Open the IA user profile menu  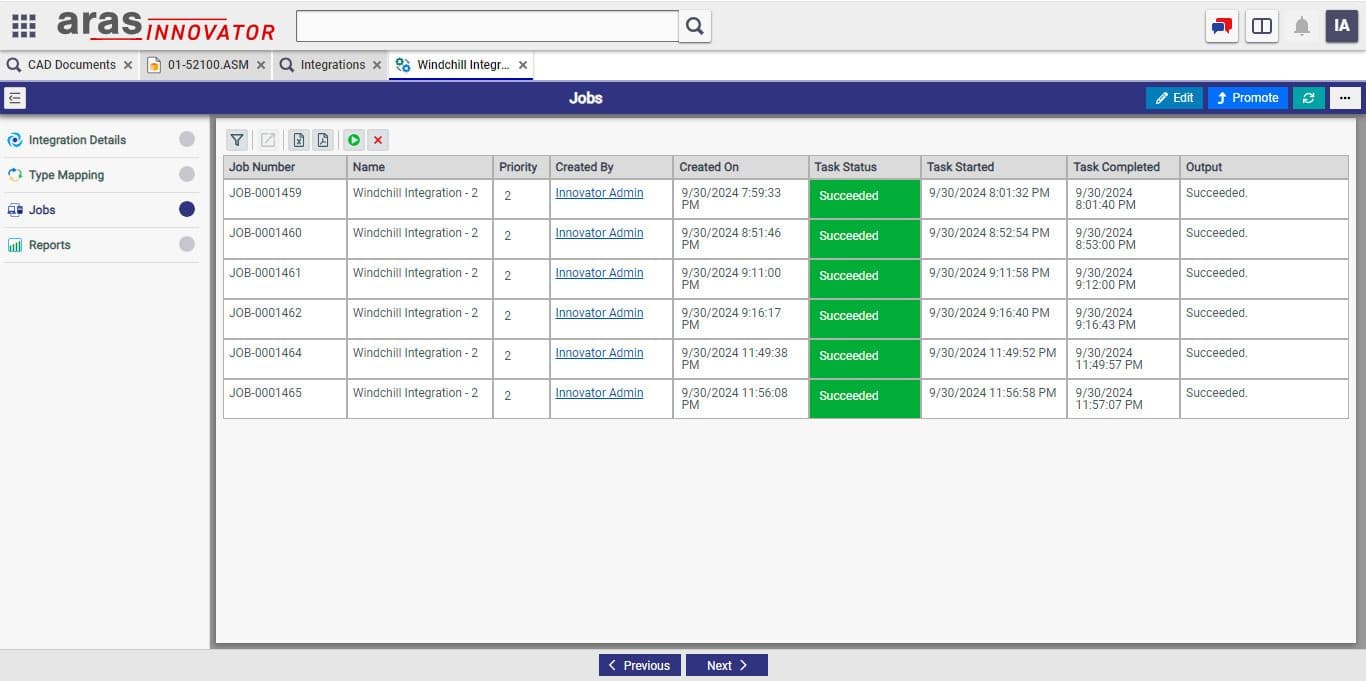(x=1342, y=26)
